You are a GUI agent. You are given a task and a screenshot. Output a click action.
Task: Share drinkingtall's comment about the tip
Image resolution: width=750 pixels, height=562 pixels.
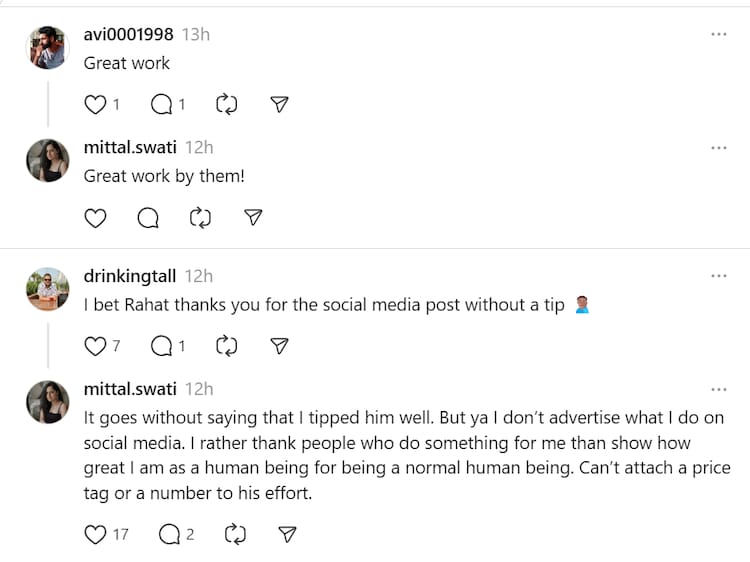click(x=280, y=346)
